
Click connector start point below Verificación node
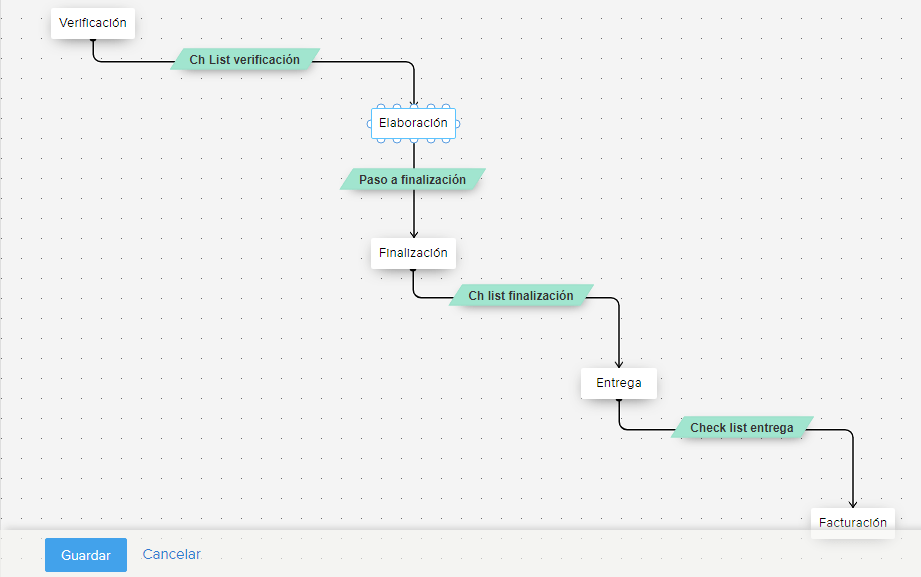[93, 42]
